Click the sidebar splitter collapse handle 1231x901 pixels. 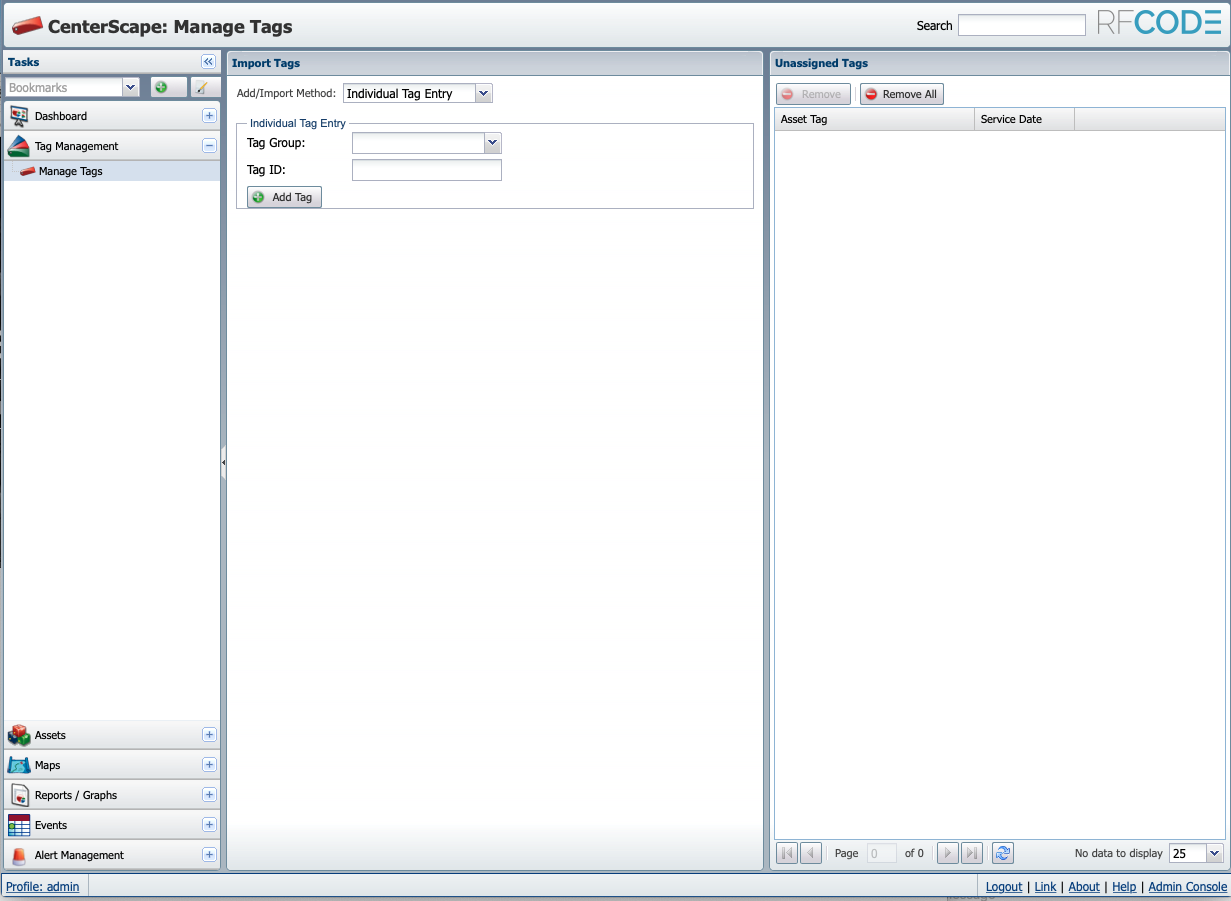click(x=223, y=462)
